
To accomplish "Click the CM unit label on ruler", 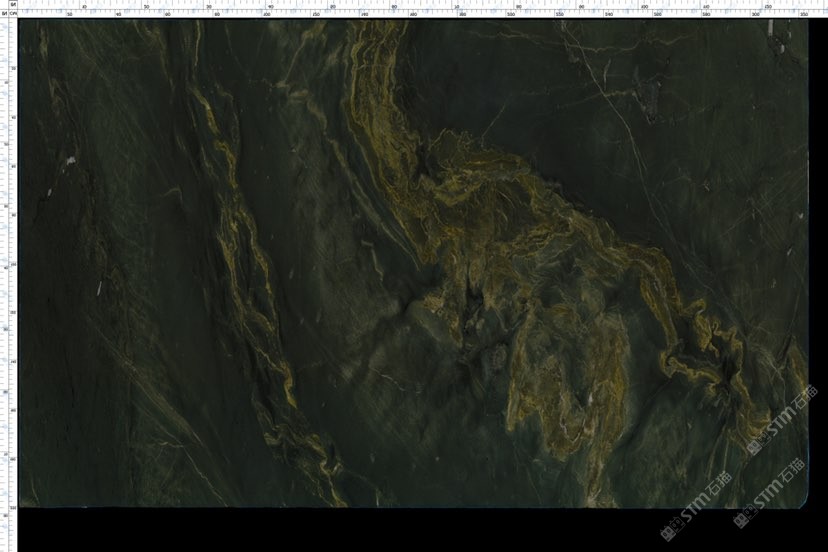I will click(14, 14).
